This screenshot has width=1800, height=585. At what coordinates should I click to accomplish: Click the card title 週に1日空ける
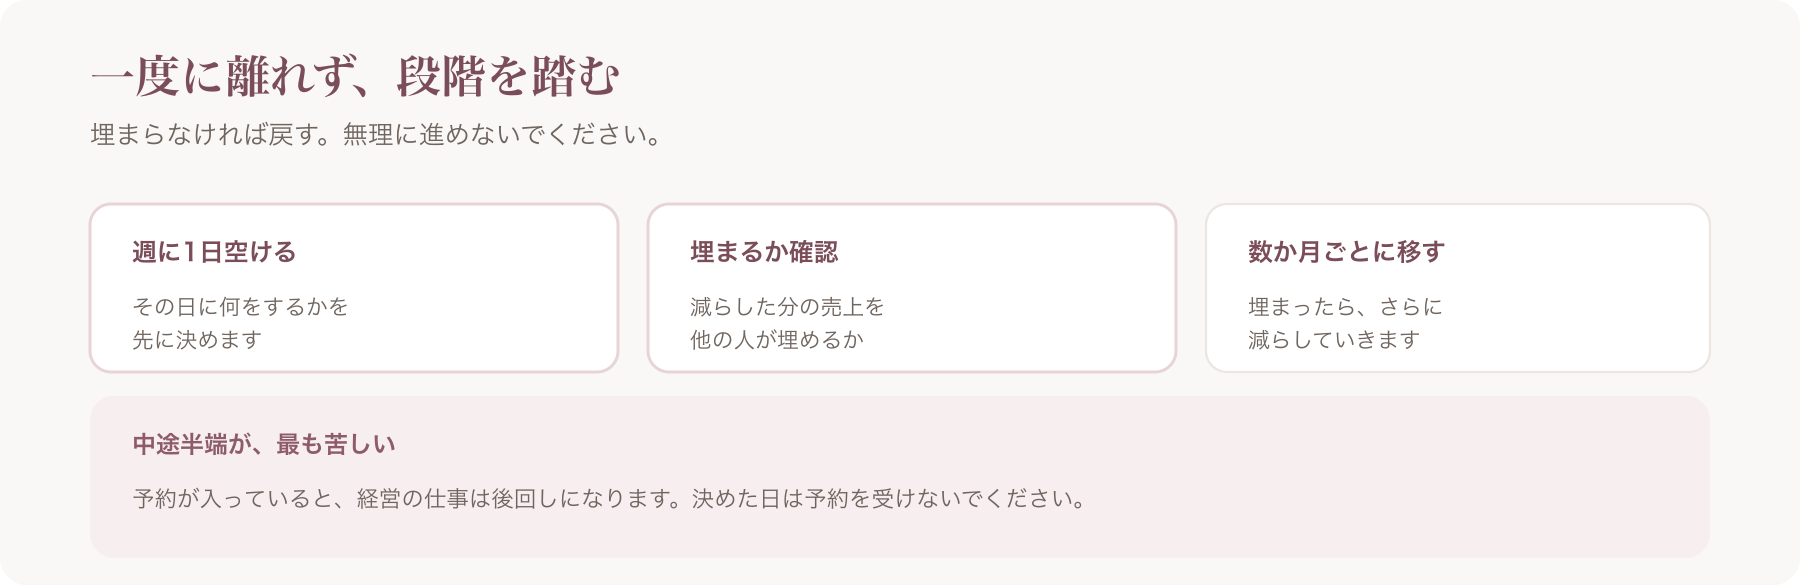pos(214,252)
